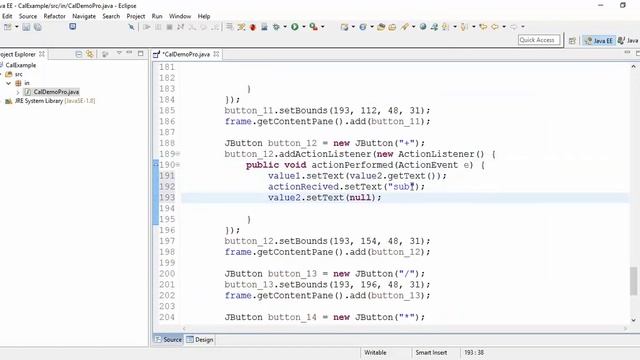Open the Back history dropdown arrow

504,27
